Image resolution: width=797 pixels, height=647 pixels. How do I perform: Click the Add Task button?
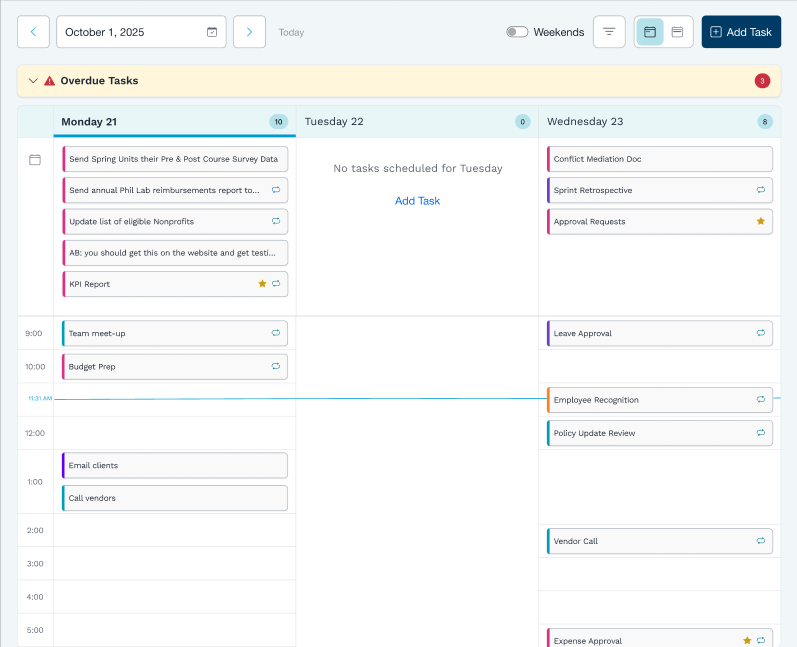click(x=741, y=32)
